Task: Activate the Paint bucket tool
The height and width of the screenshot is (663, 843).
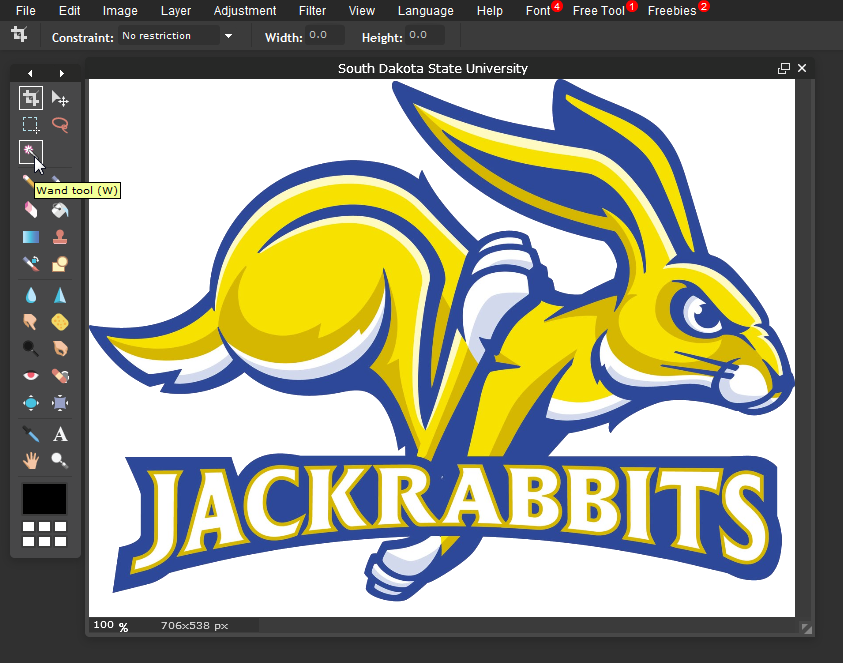Action: [x=60, y=209]
